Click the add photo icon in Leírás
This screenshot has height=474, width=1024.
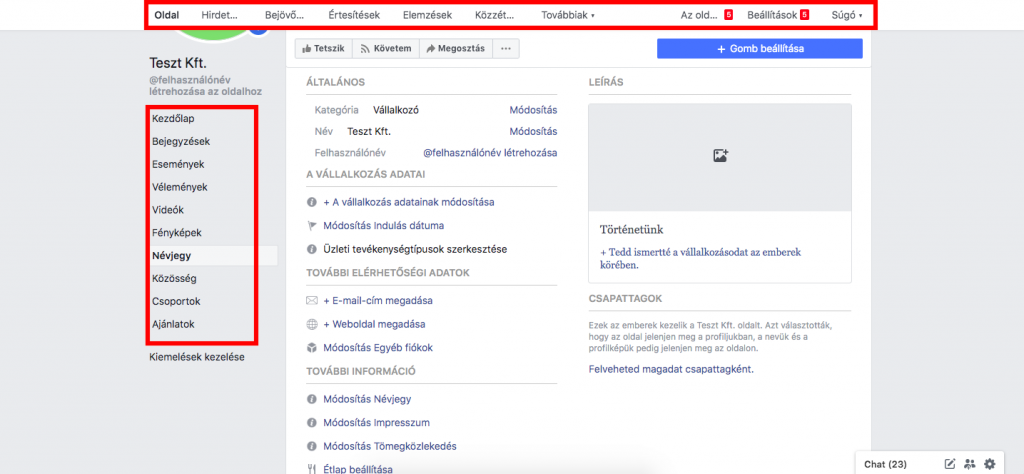click(x=720, y=156)
